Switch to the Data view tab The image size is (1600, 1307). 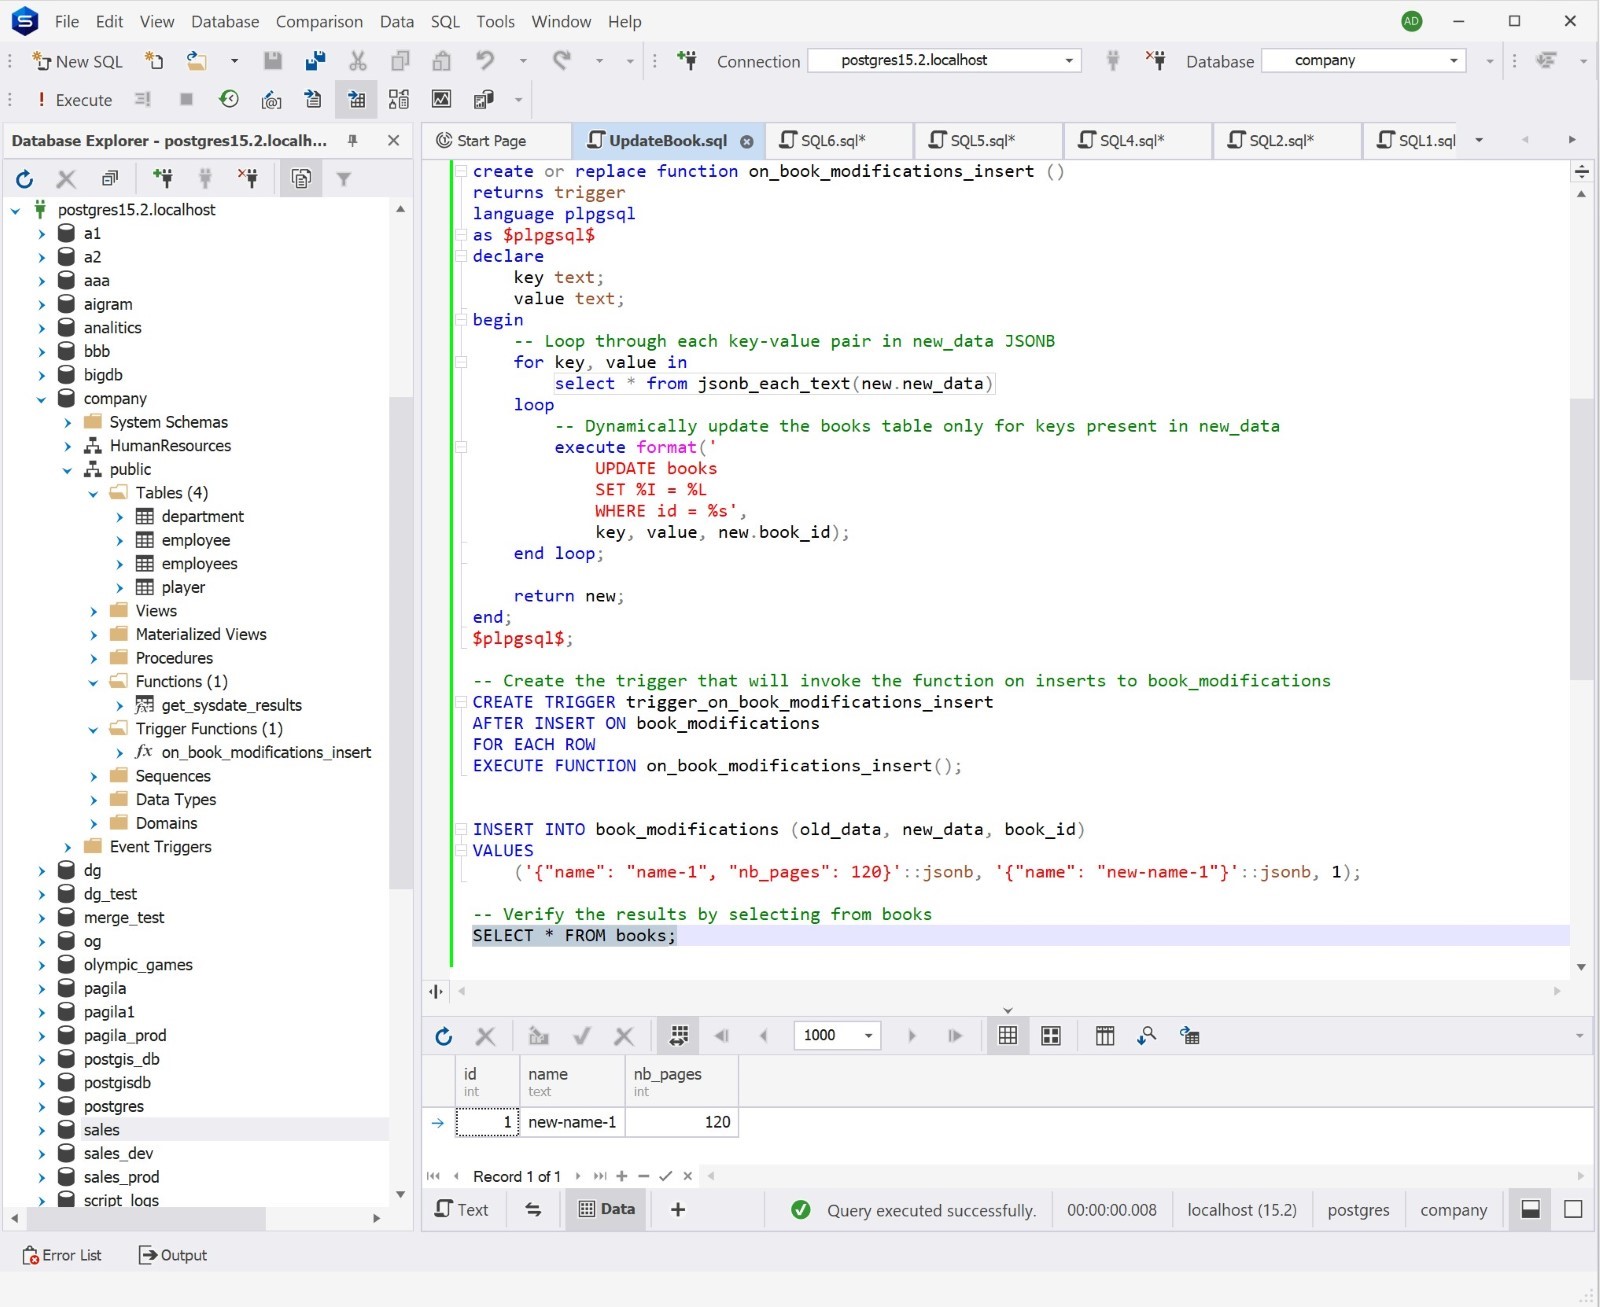click(607, 1210)
